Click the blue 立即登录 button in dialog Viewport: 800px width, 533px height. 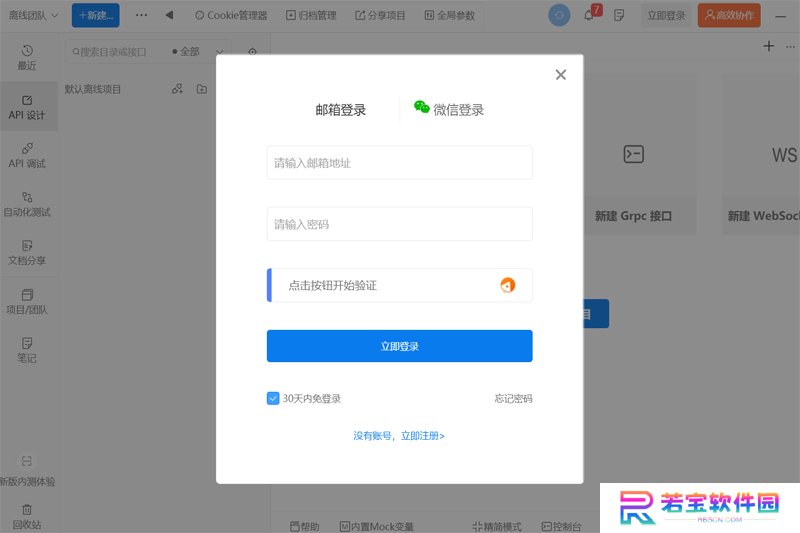pyautogui.click(x=399, y=346)
